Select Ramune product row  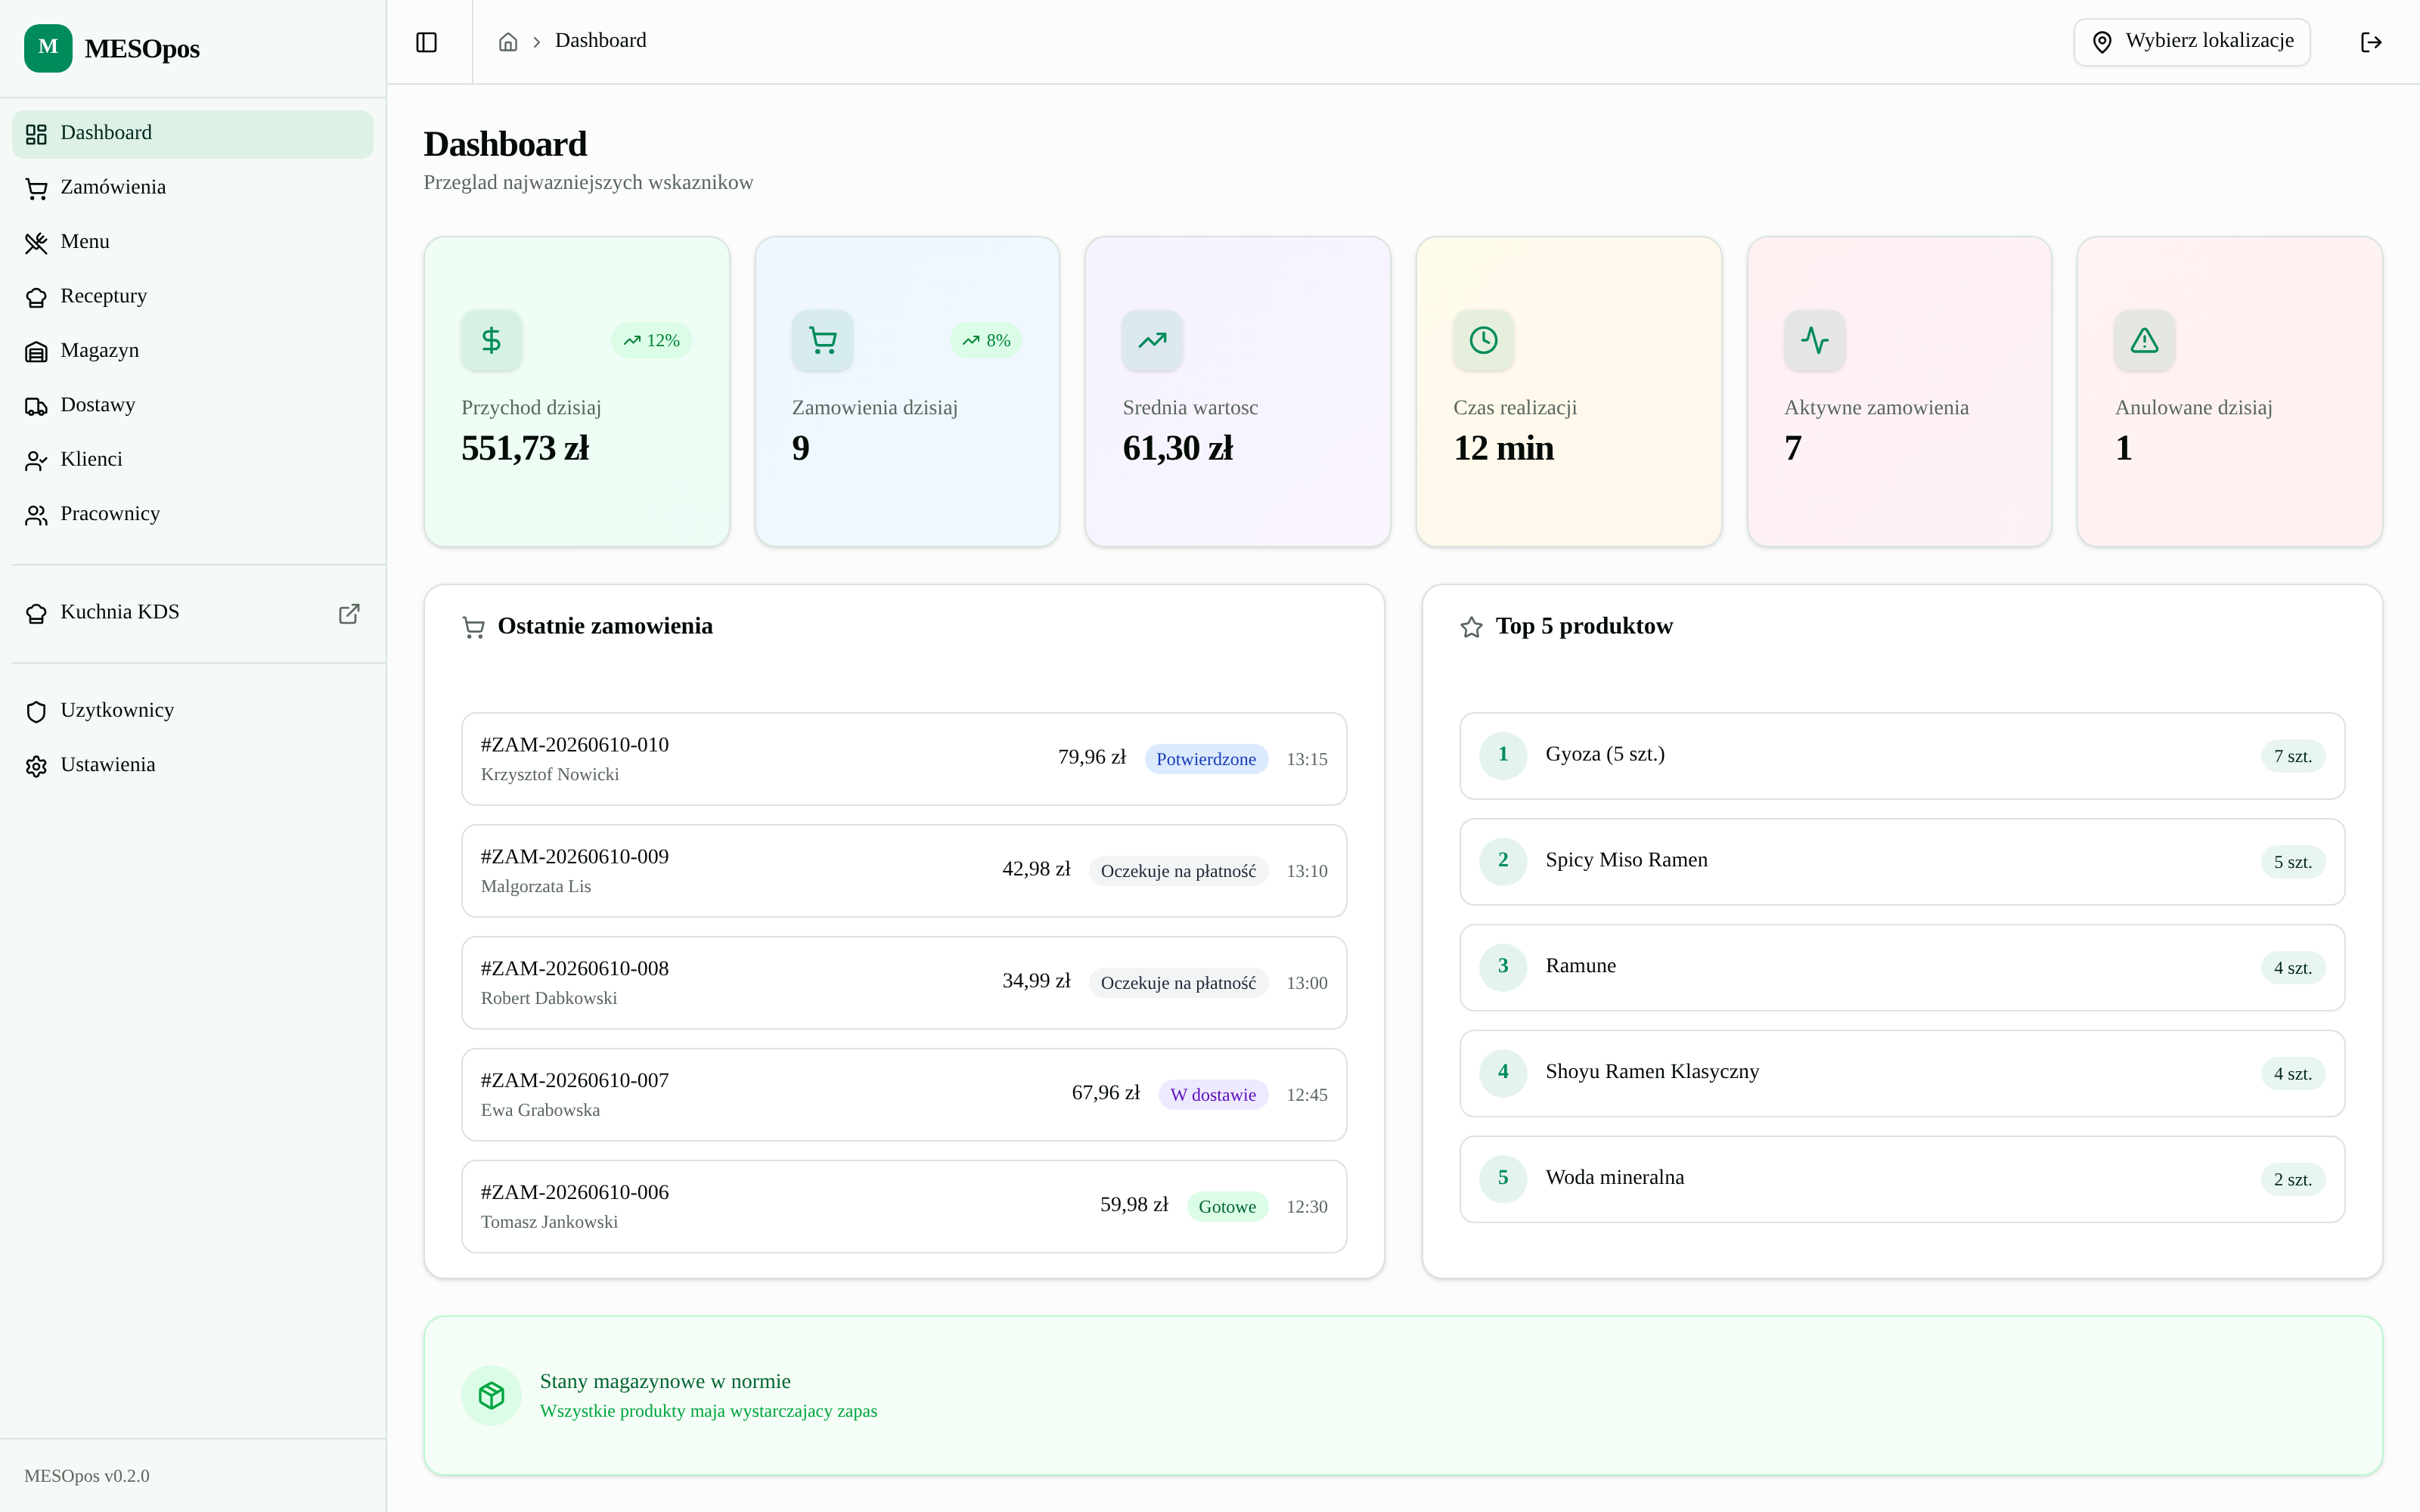pos(1902,968)
